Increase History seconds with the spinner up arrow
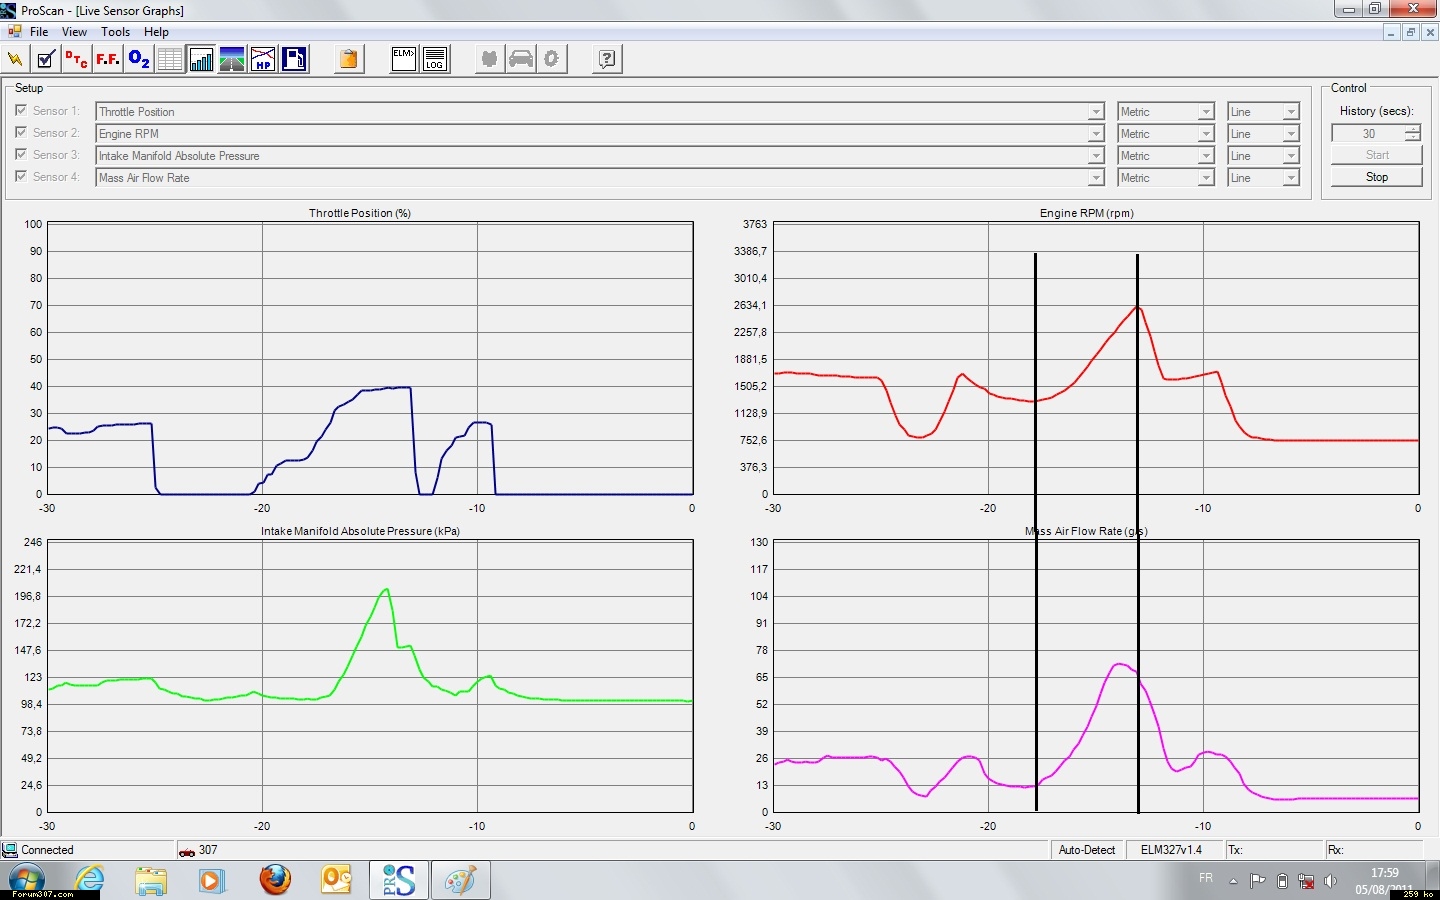 [1412, 129]
